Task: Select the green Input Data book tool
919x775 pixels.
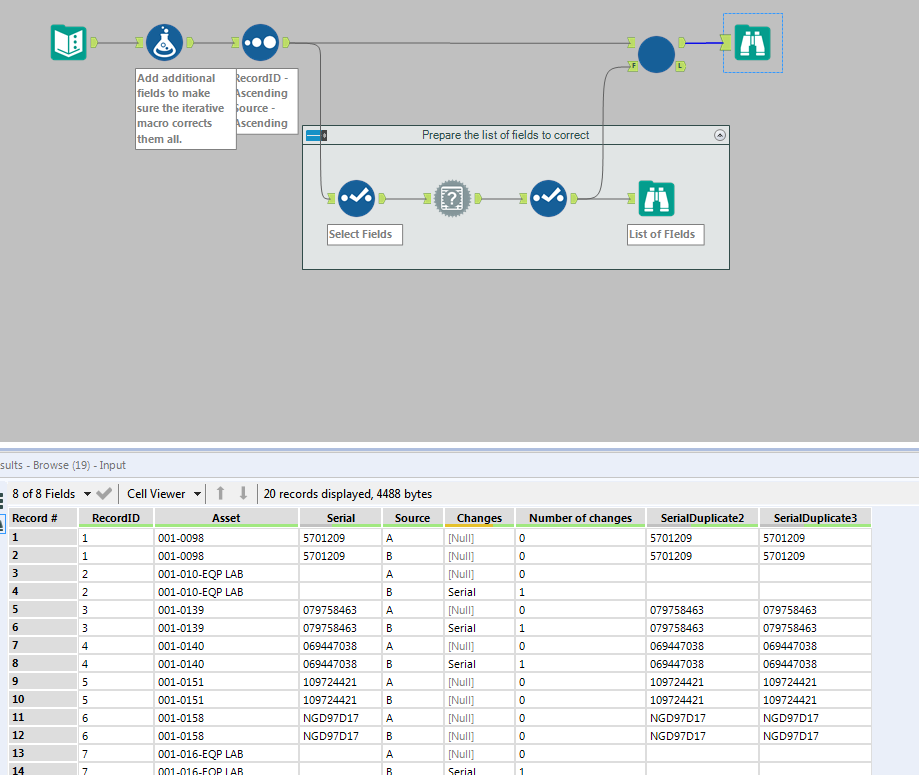Action: click(x=69, y=42)
